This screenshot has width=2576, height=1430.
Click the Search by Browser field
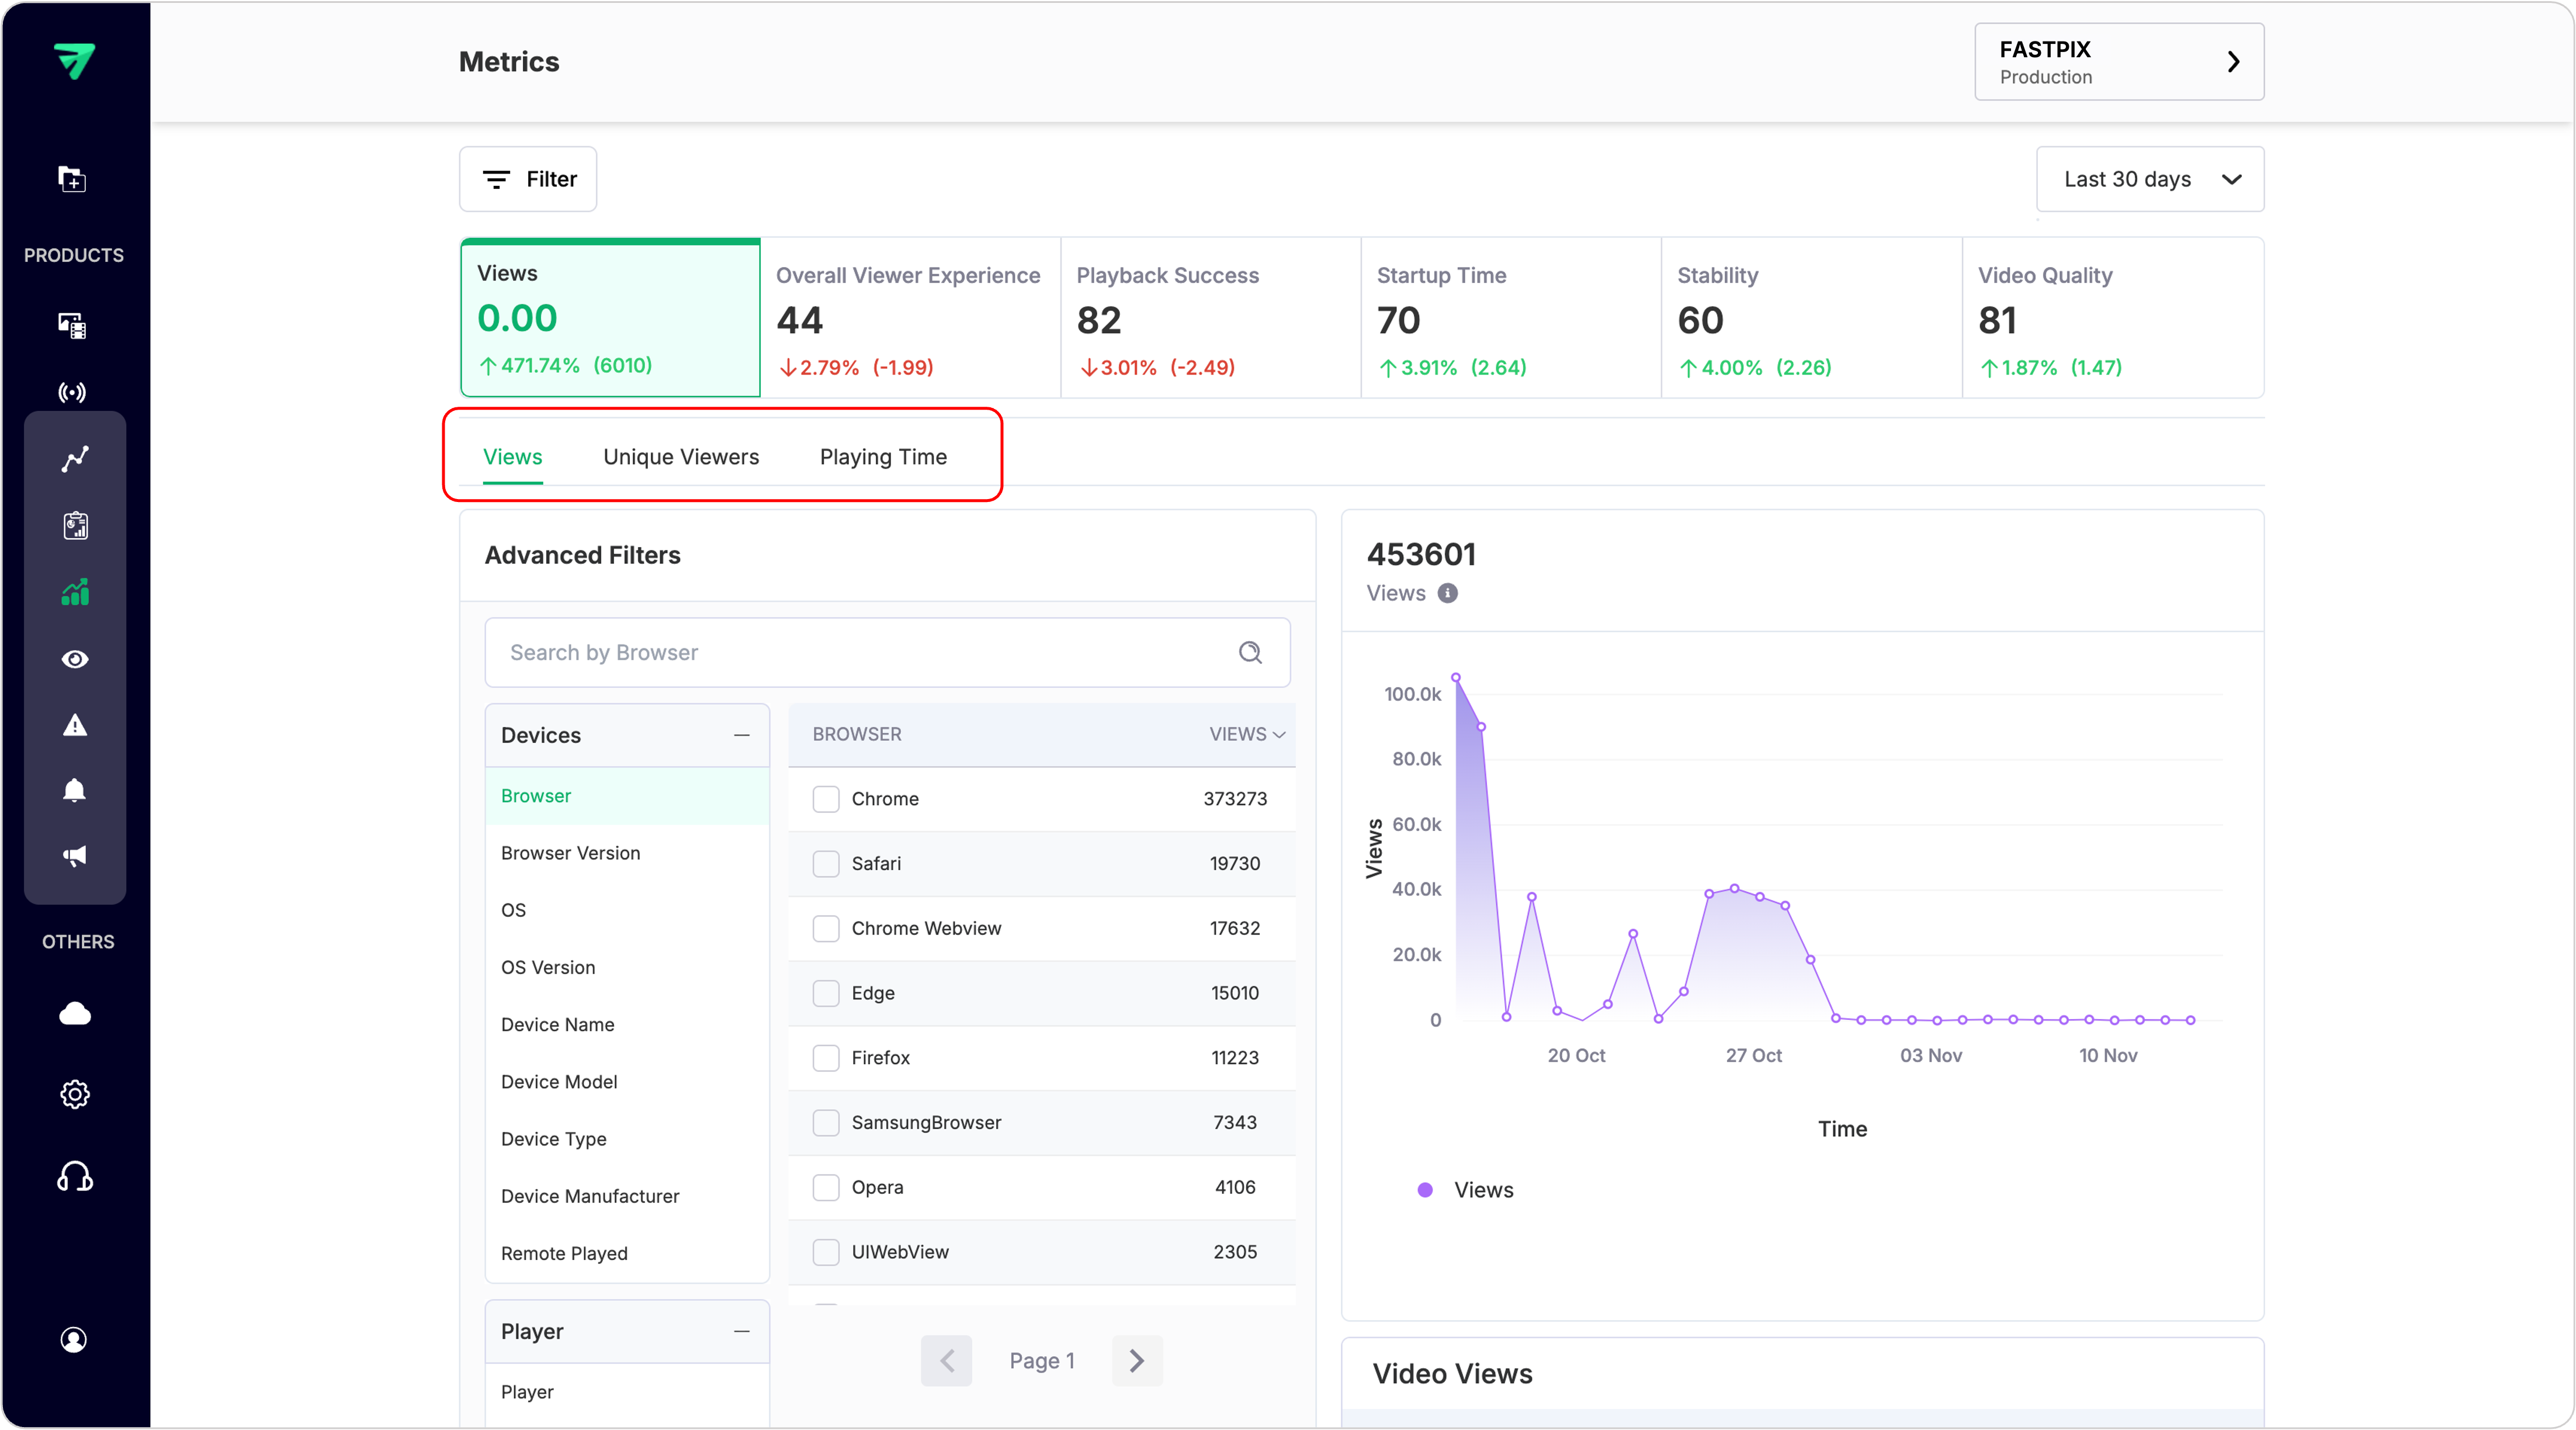coord(870,653)
